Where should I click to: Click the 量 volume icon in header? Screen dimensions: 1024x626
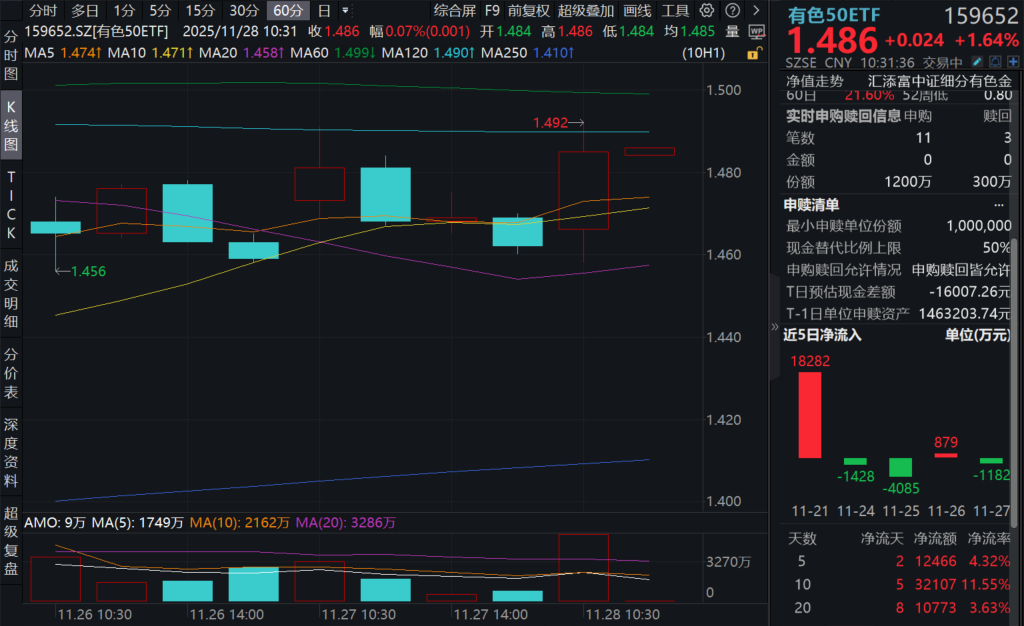click(733, 31)
